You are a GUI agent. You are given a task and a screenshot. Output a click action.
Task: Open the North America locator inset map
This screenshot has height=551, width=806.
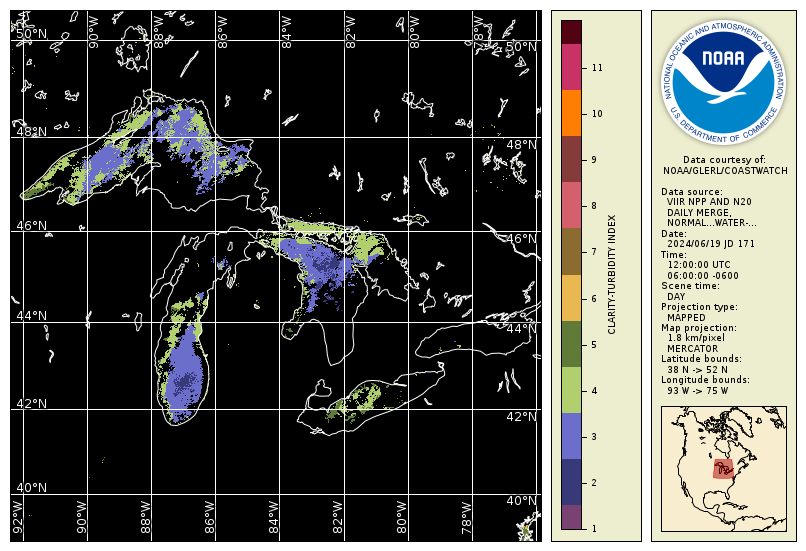coord(724,469)
